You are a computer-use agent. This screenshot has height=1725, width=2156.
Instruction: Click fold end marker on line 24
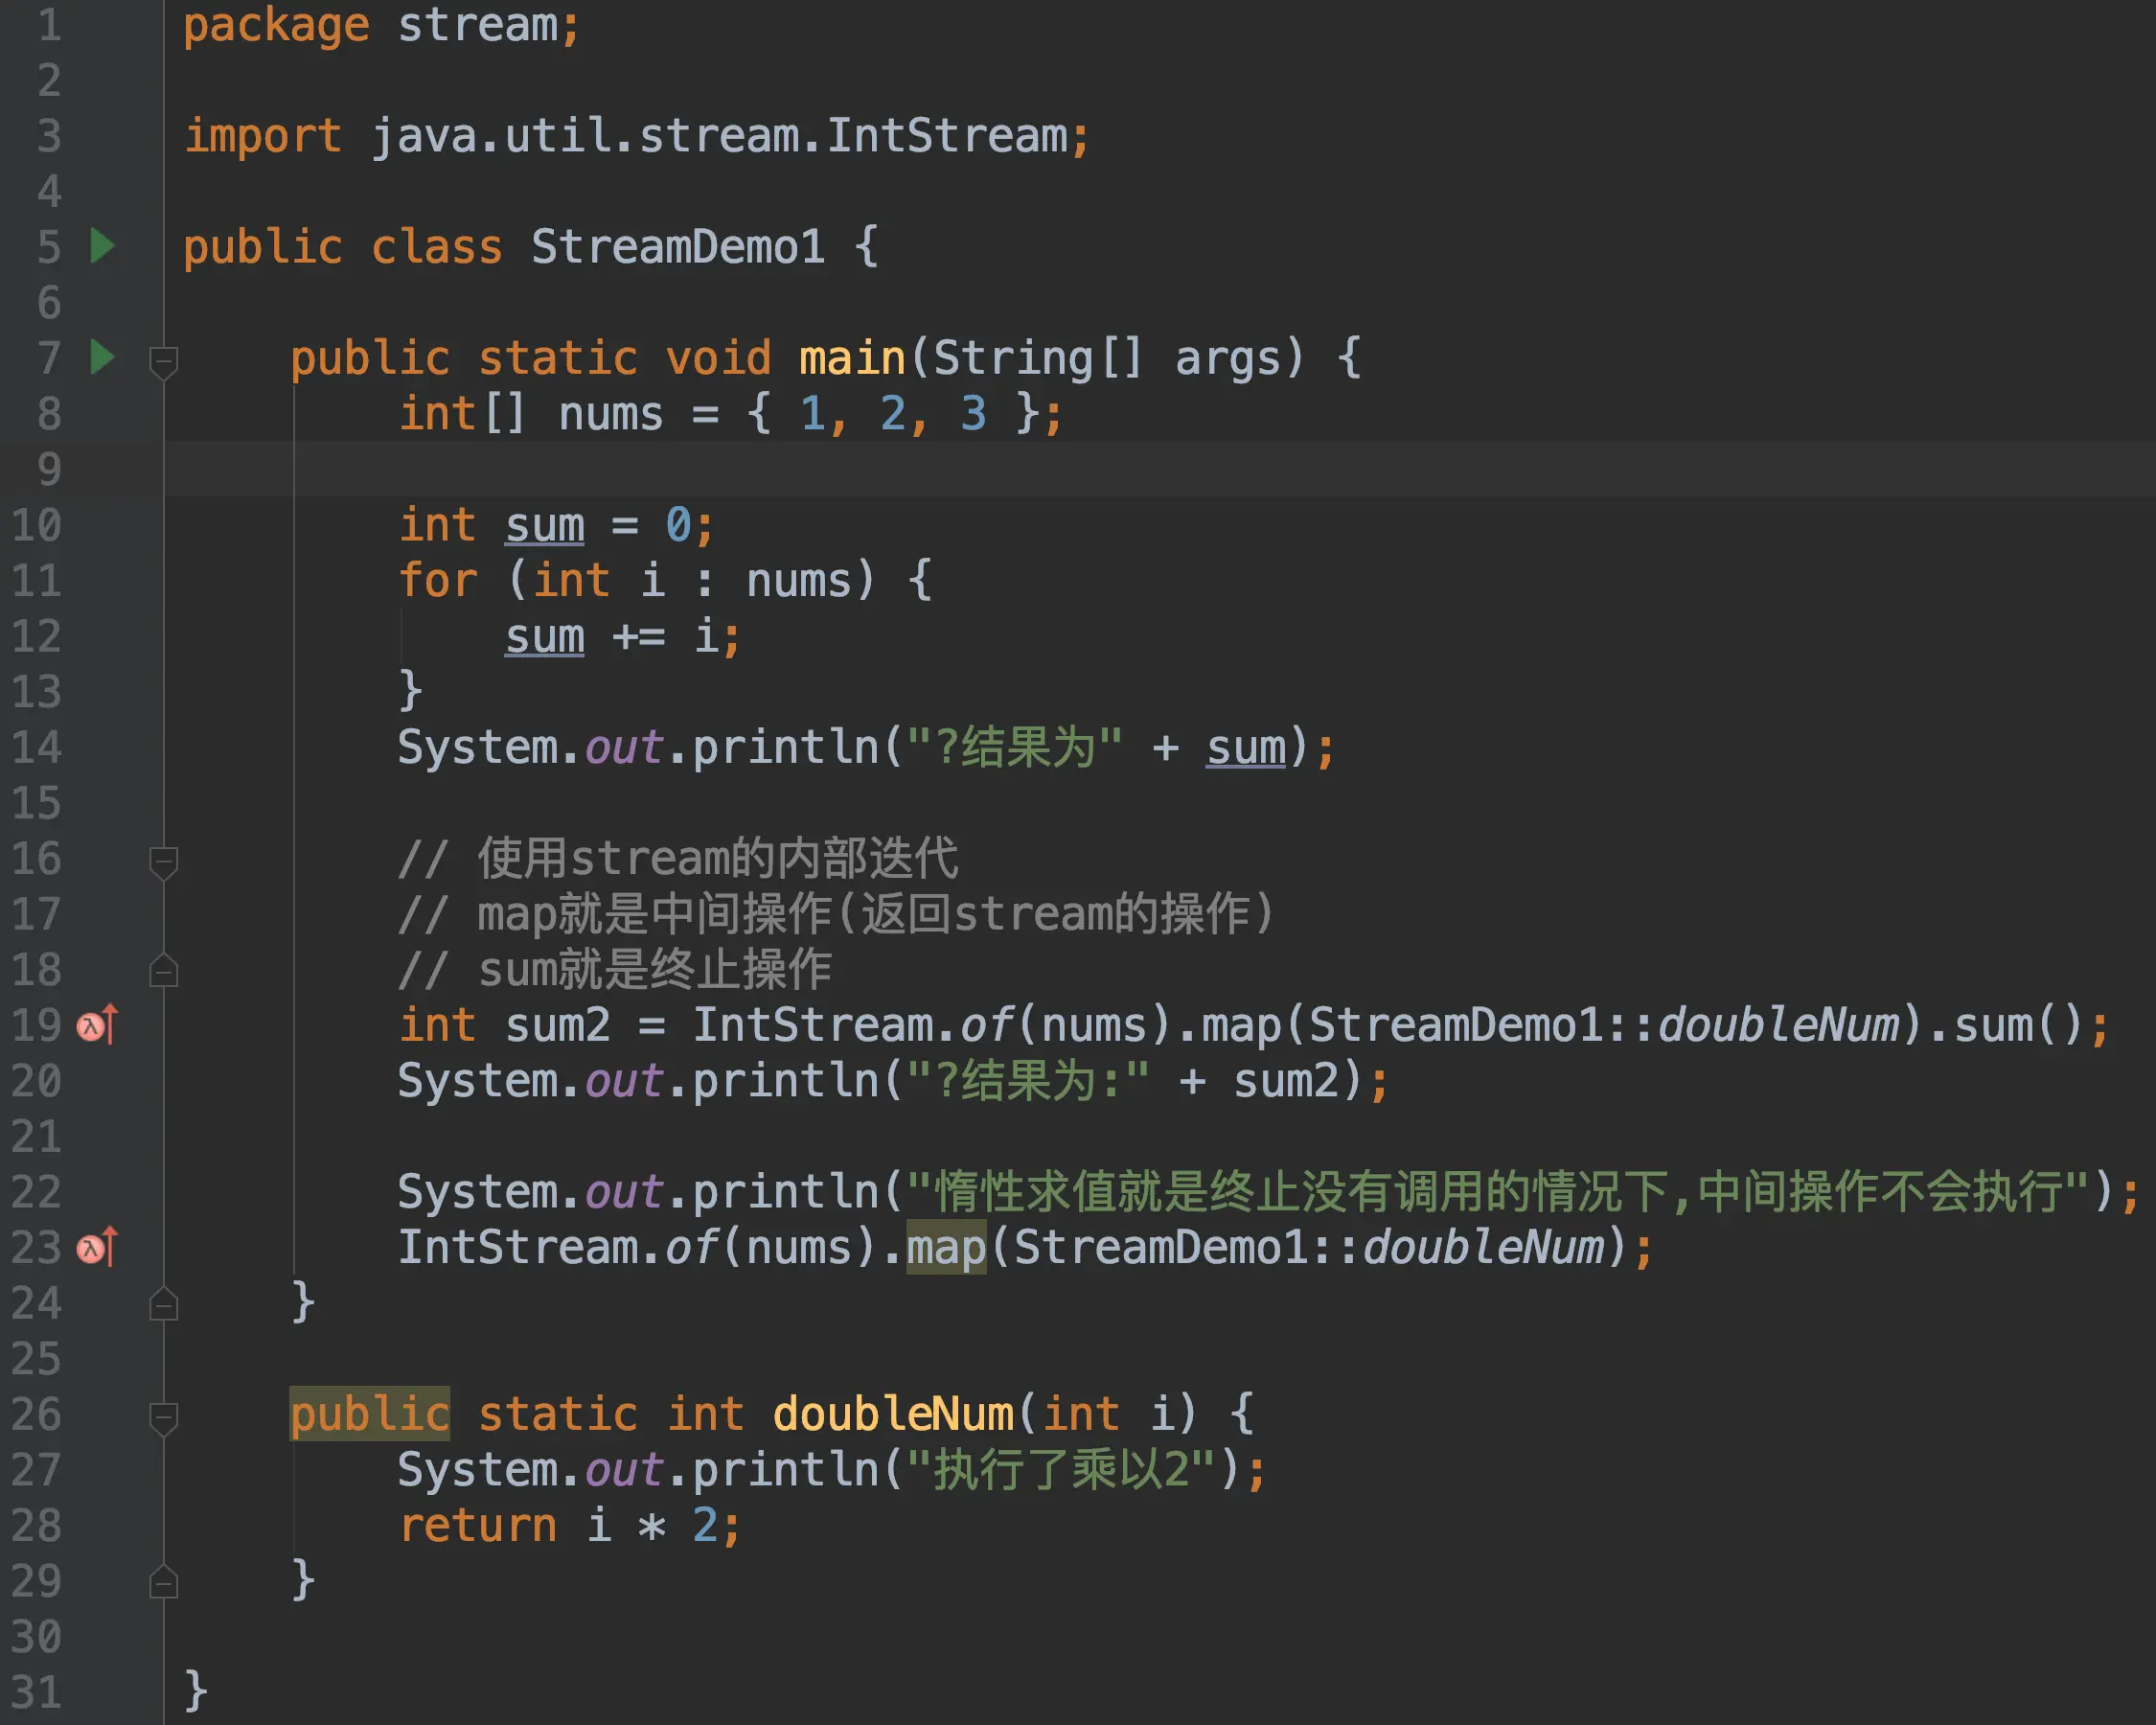coord(163,1304)
